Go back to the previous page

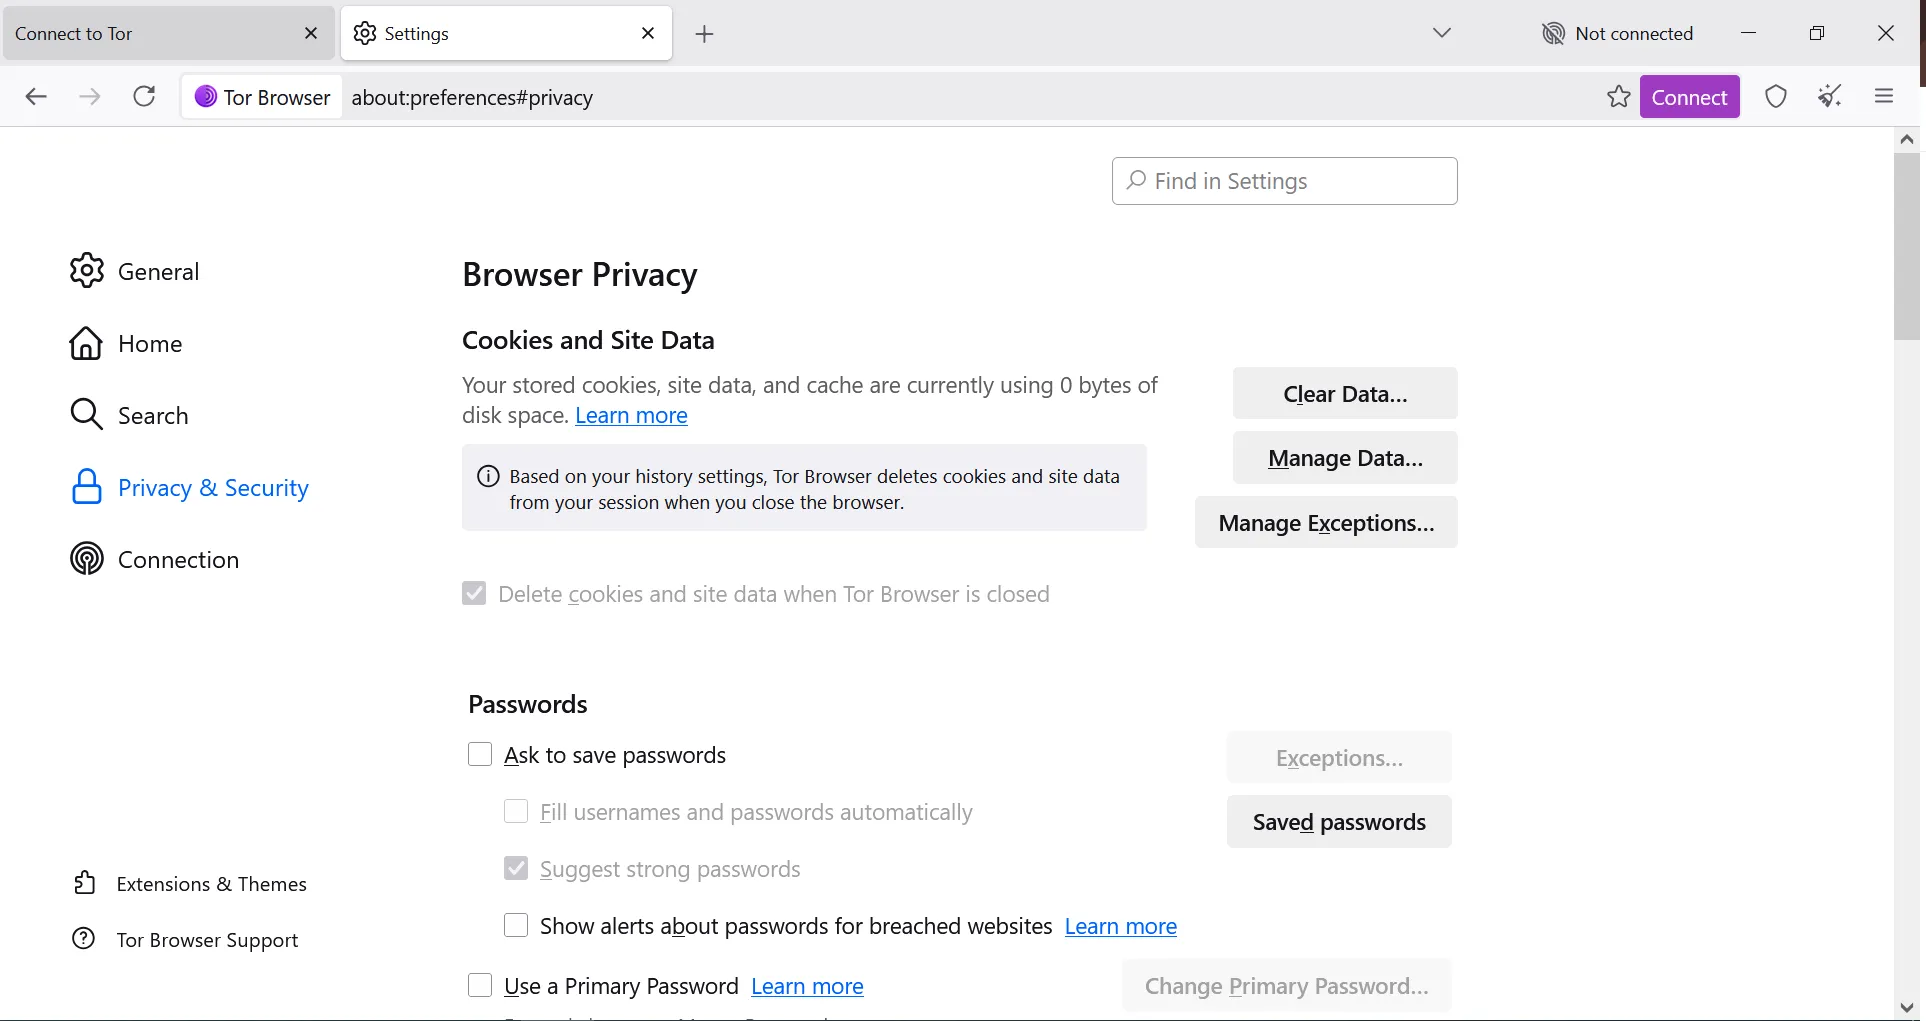tap(36, 96)
